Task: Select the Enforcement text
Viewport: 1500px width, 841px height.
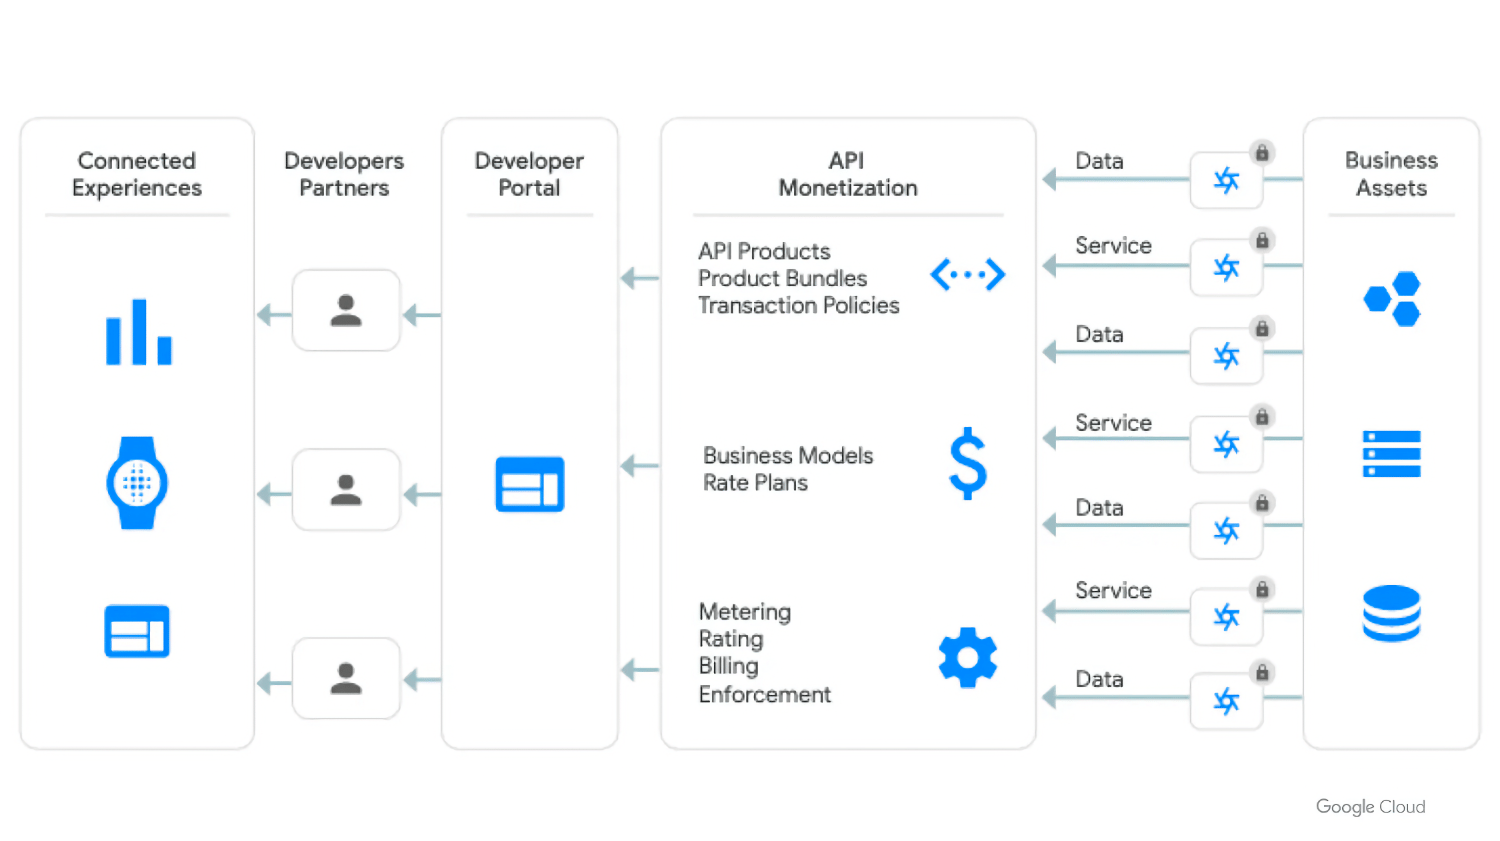Action: (765, 694)
